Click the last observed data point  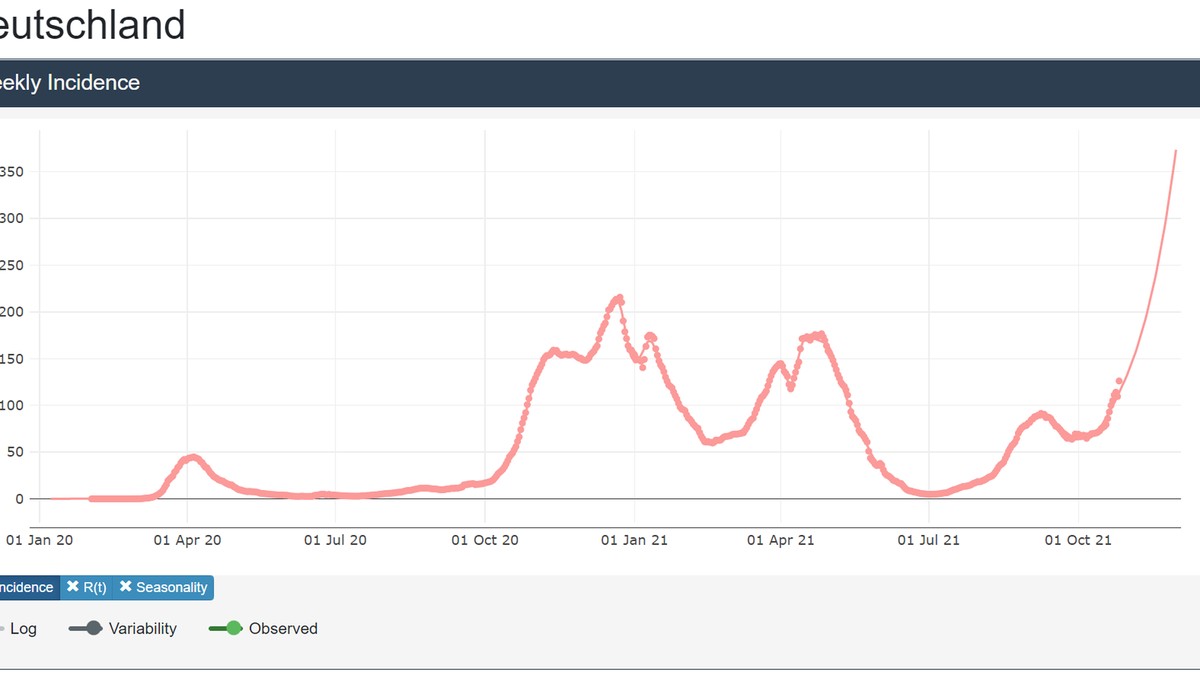[x=1119, y=381]
